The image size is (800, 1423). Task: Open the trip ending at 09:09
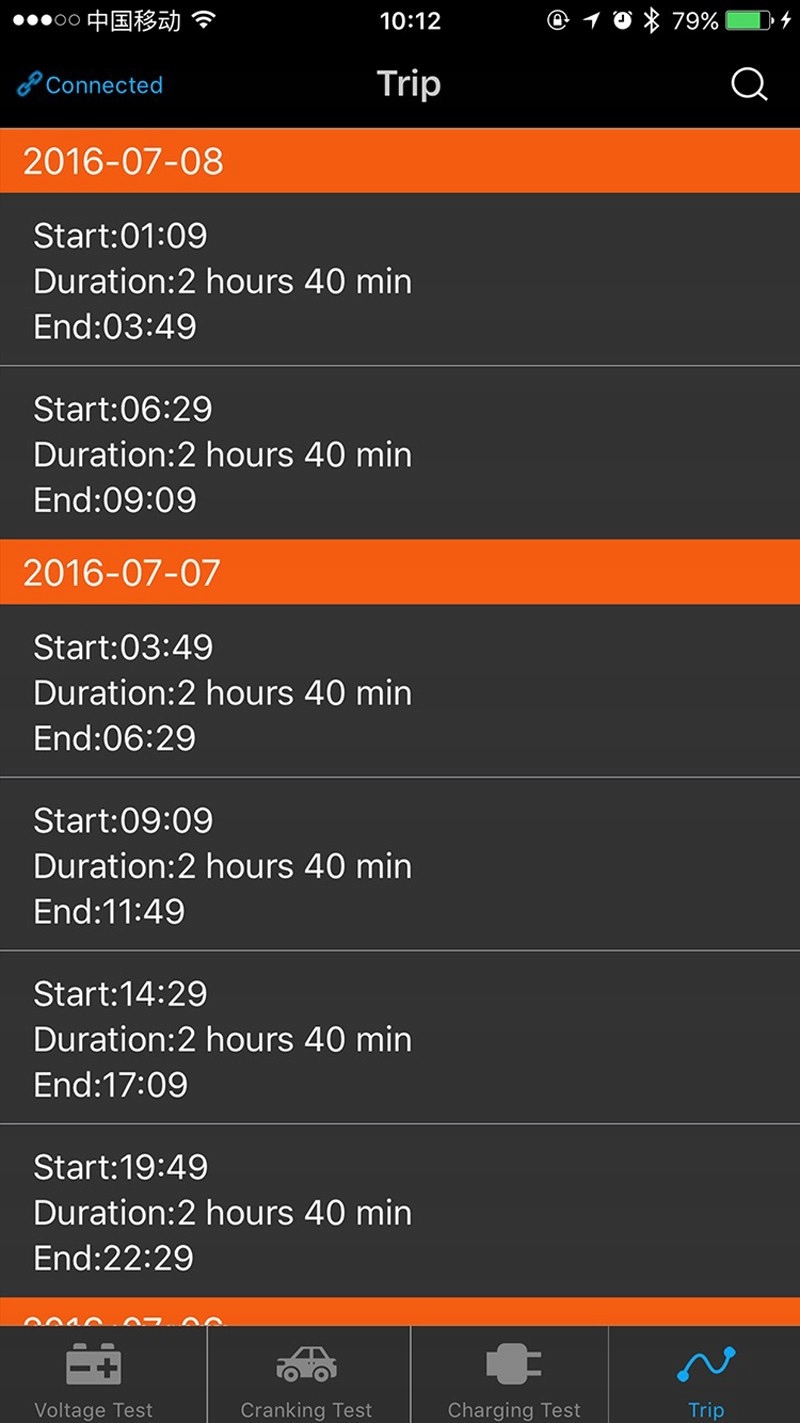pos(400,453)
